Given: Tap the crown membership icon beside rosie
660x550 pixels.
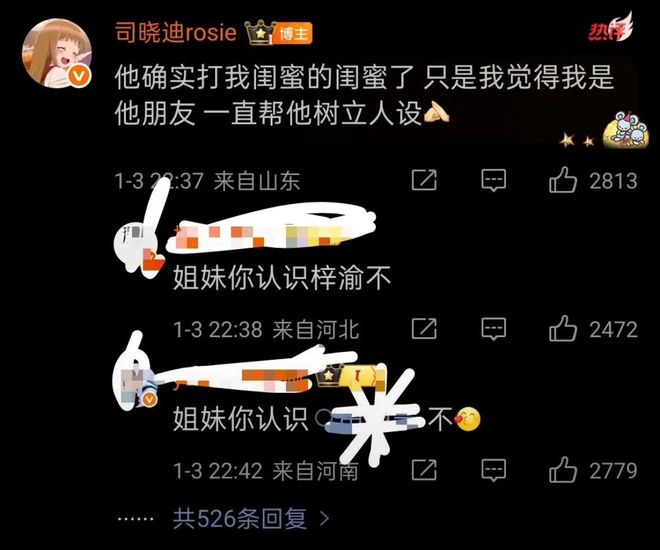Looking at the screenshot, I should (260, 32).
